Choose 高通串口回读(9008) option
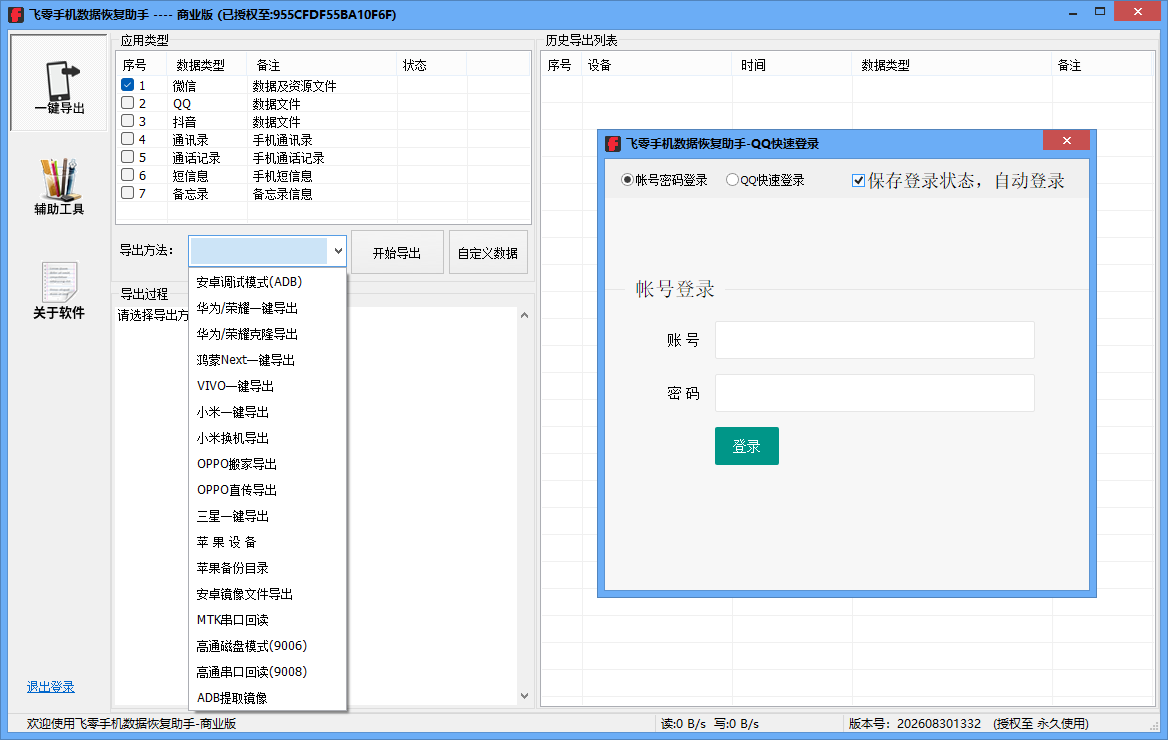 pyautogui.click(x=267, y=671)
